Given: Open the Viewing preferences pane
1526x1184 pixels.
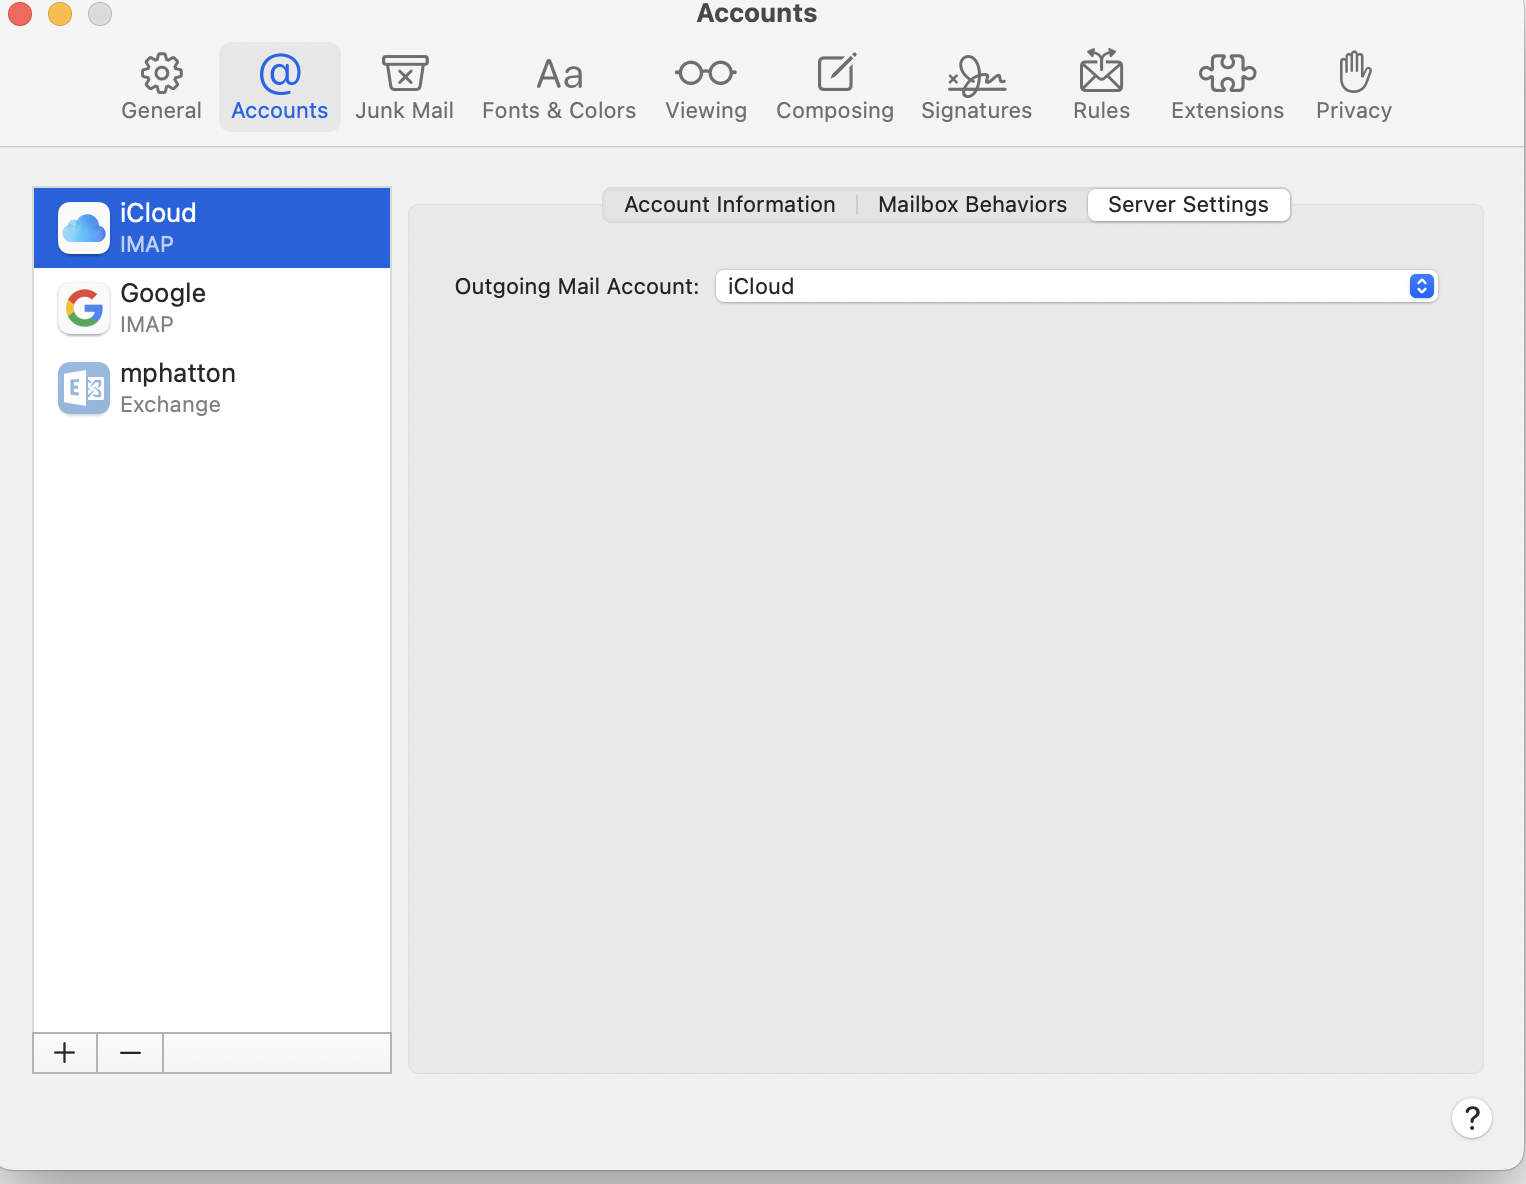Looking at the screenshot, I should point(706,87).
